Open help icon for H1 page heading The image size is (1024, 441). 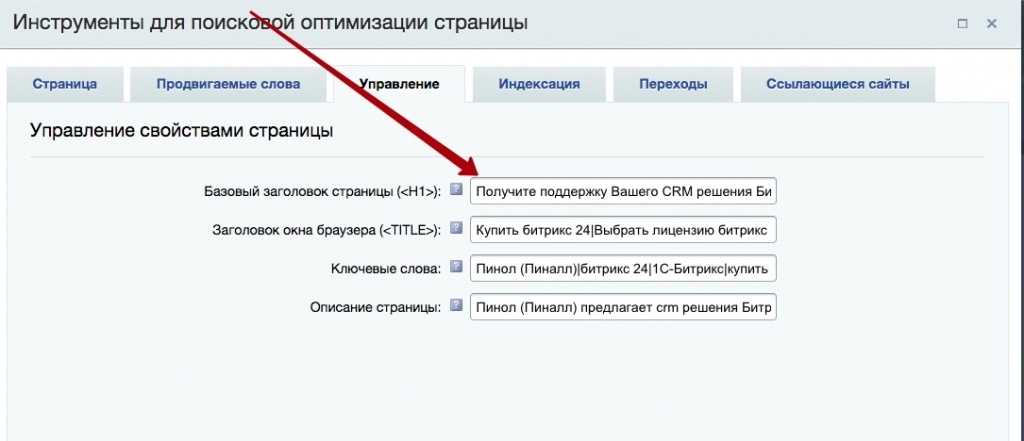pyautogui.click(x=456, y=189)
